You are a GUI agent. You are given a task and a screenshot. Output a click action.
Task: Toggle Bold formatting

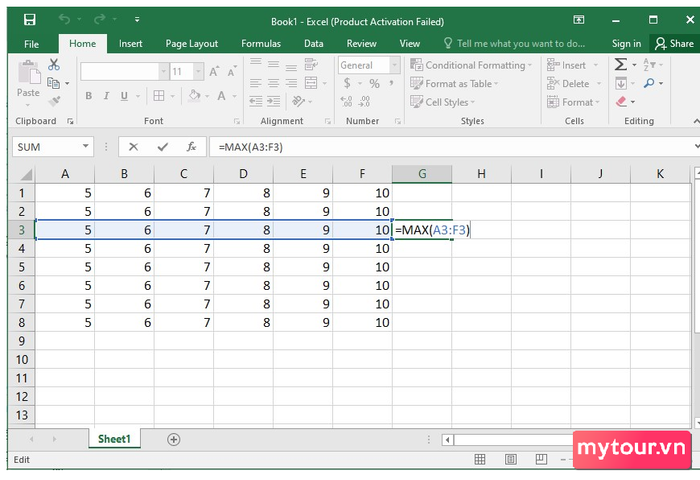click(88, 96)
